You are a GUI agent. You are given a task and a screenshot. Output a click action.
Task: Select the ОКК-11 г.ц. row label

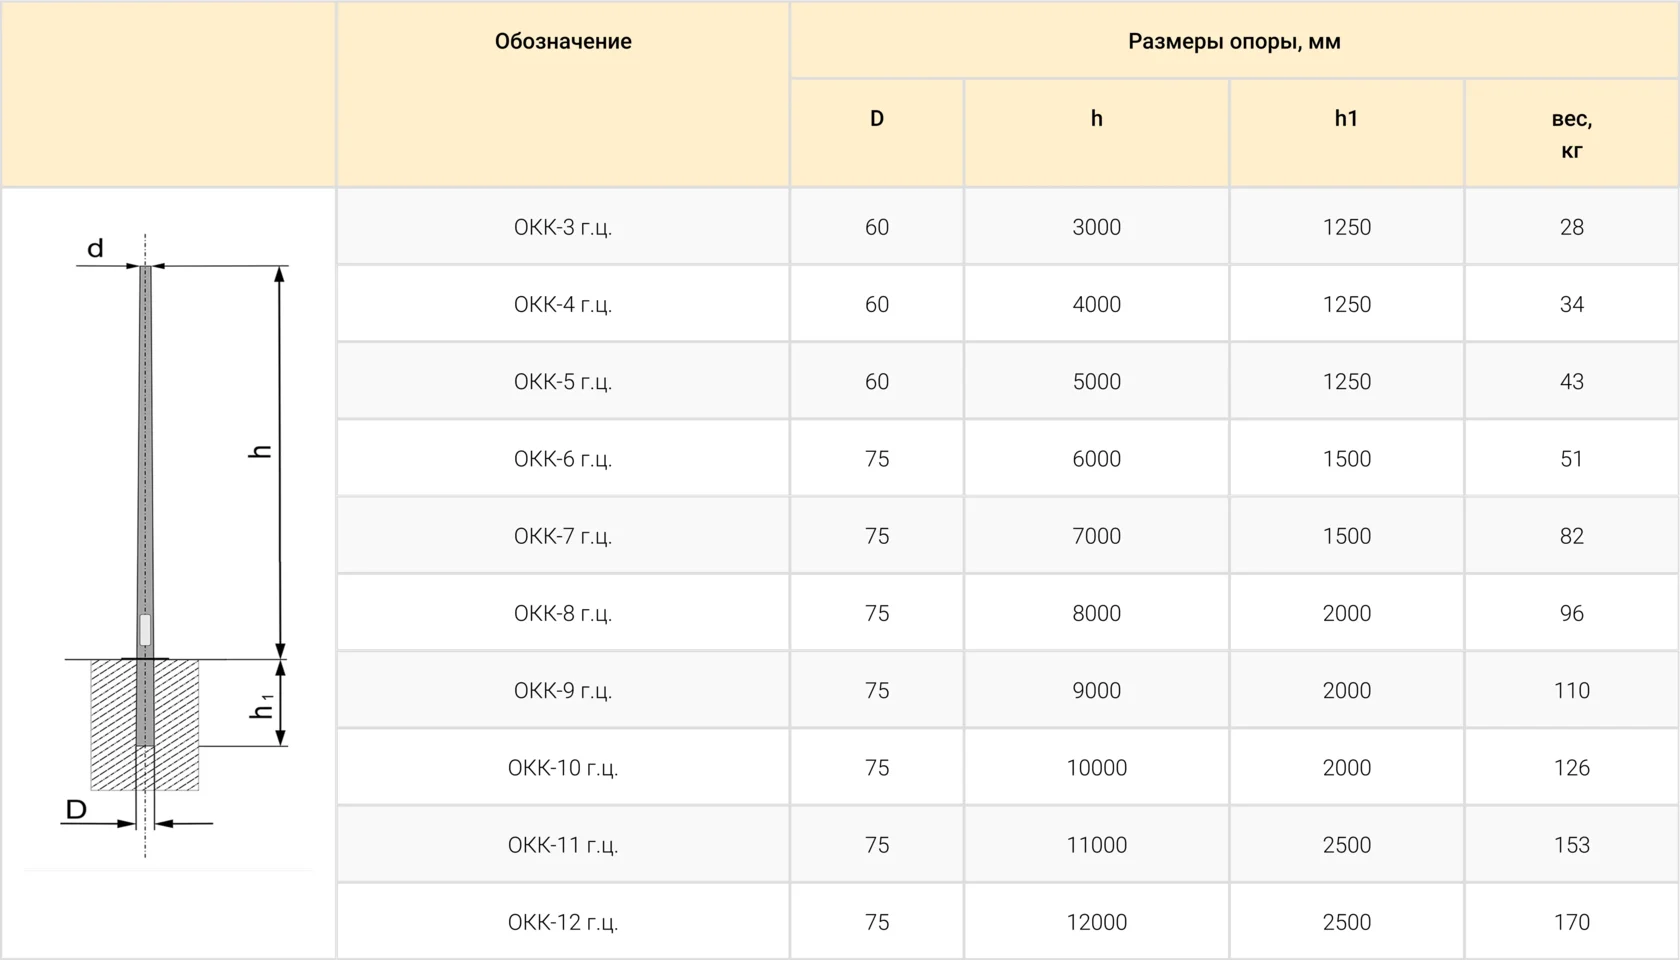click(x=563, y=845)
